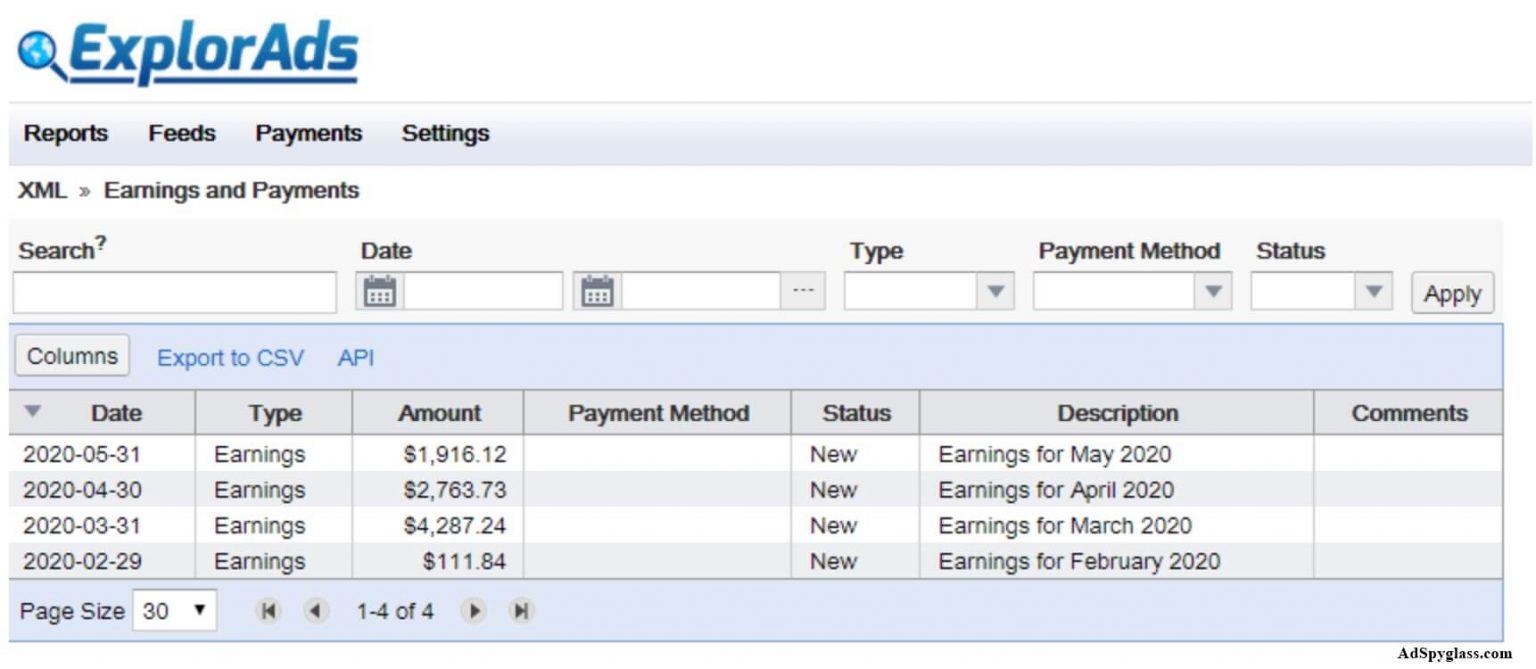This screenshot has width=1536, height=669.
Task: Open the end date calendar picker
Action: click(598, 290)
